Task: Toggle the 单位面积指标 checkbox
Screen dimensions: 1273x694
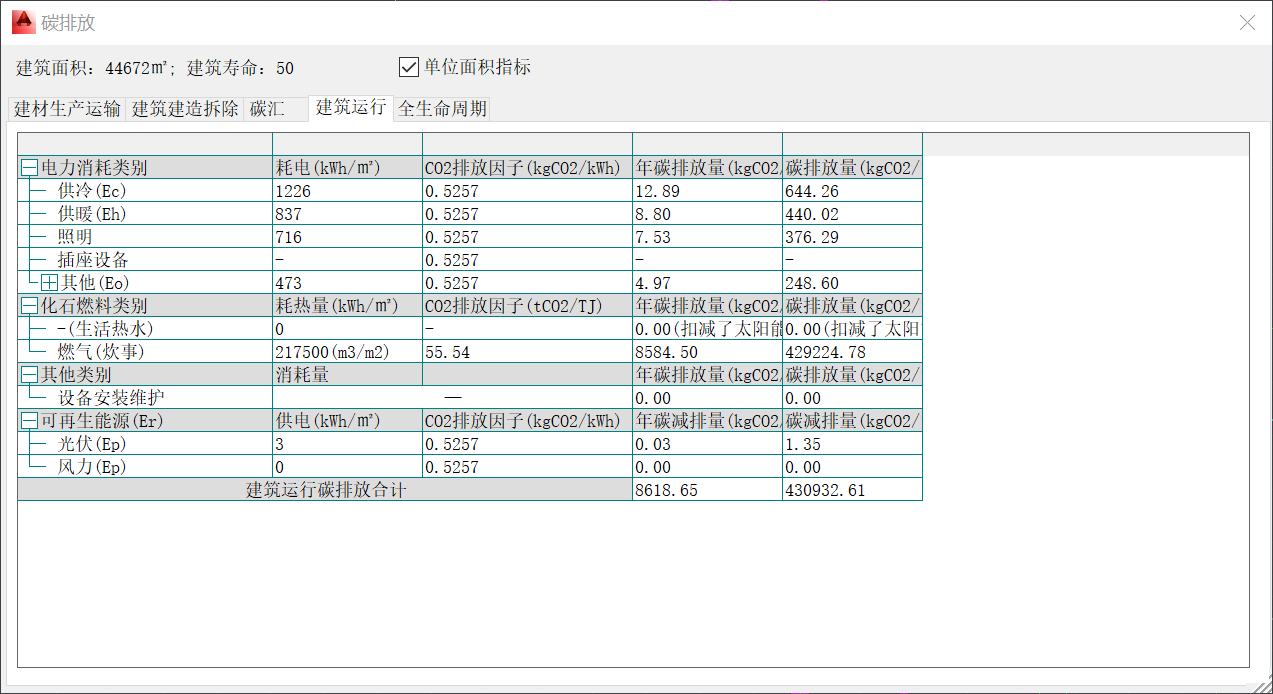Action: click(408, 67)
